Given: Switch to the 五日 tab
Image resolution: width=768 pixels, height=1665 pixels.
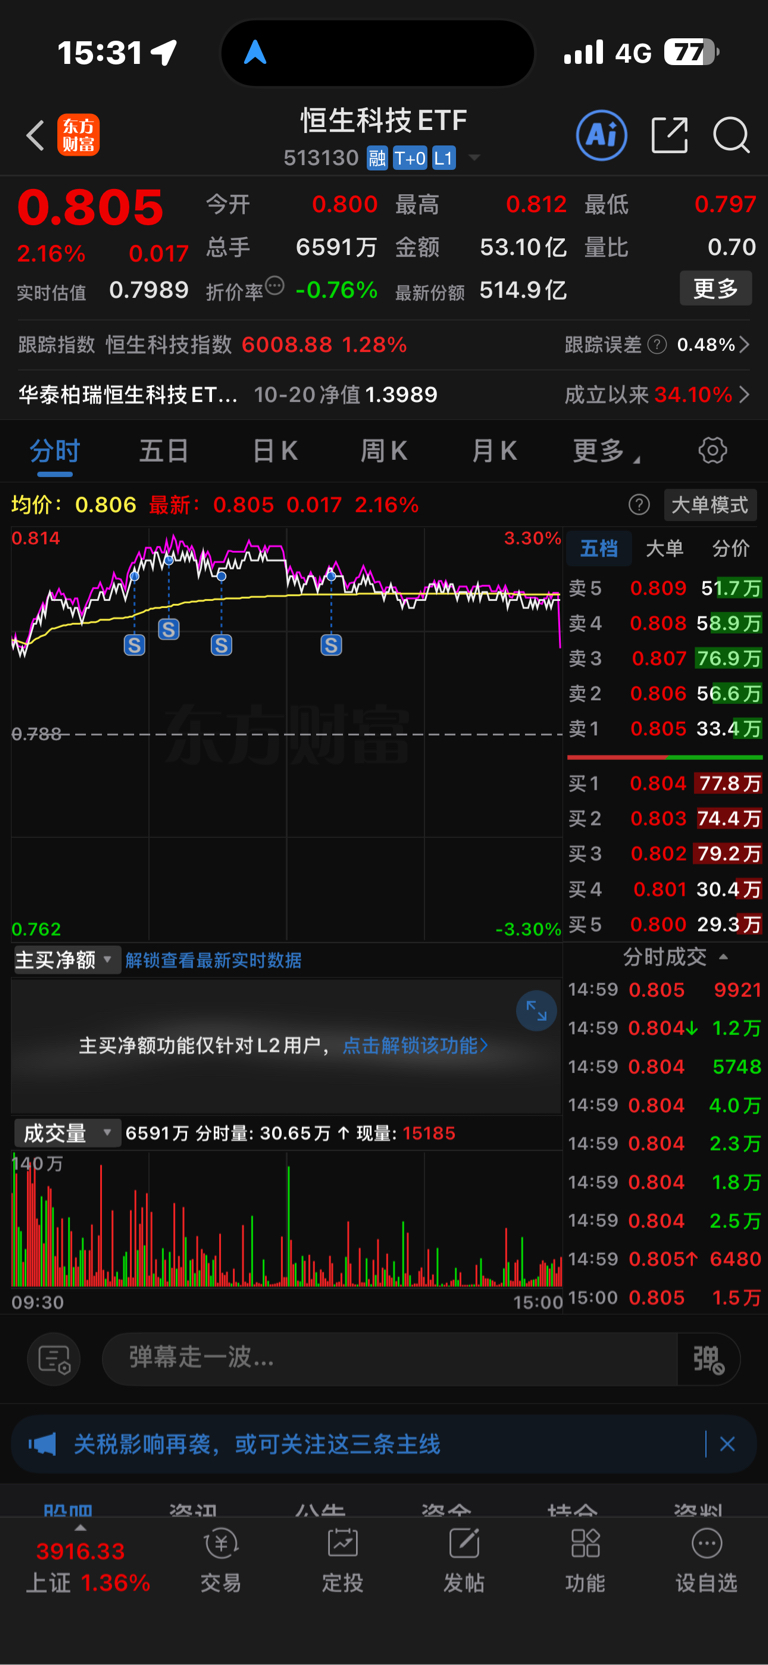Looking at the screenshot, I should pyautogui.click(x=164, y=451).
